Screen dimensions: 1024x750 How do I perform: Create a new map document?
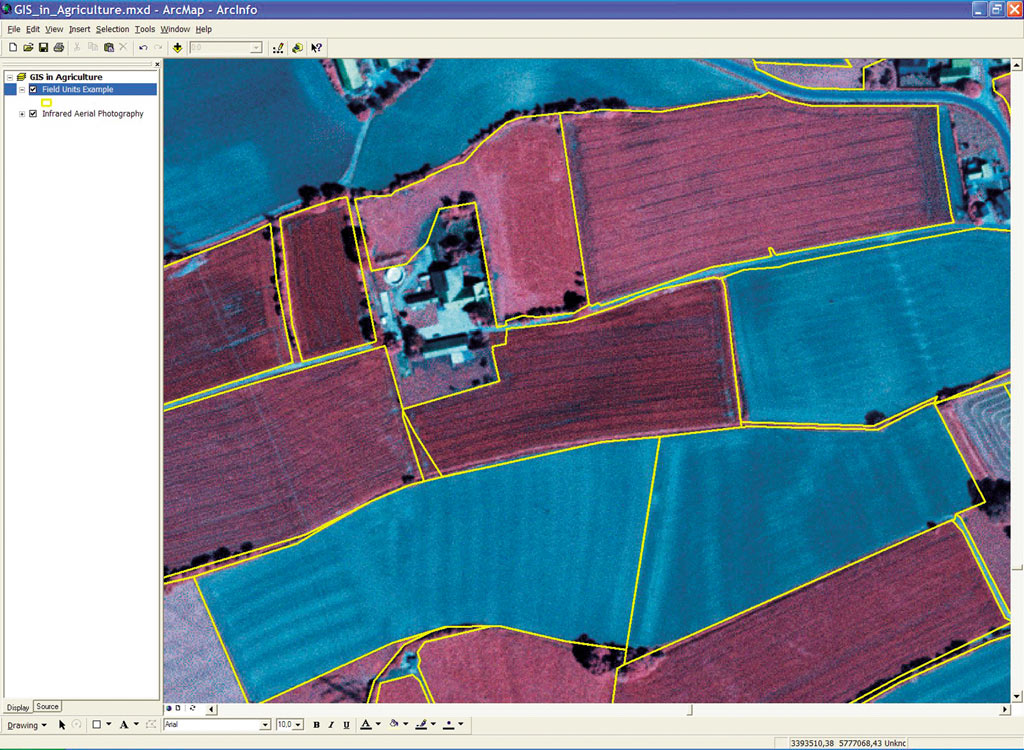(x=12, y=48)
